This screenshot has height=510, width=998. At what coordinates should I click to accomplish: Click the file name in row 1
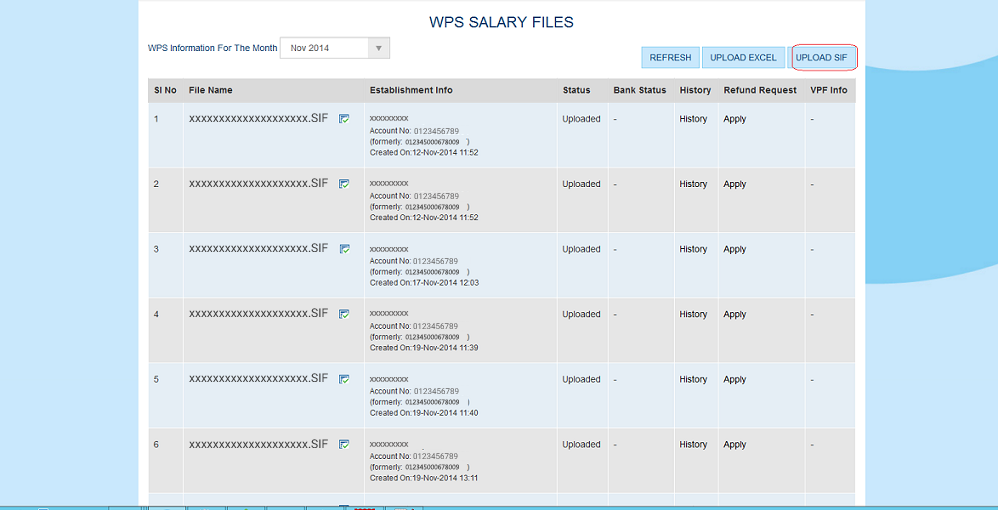(258, 118)
